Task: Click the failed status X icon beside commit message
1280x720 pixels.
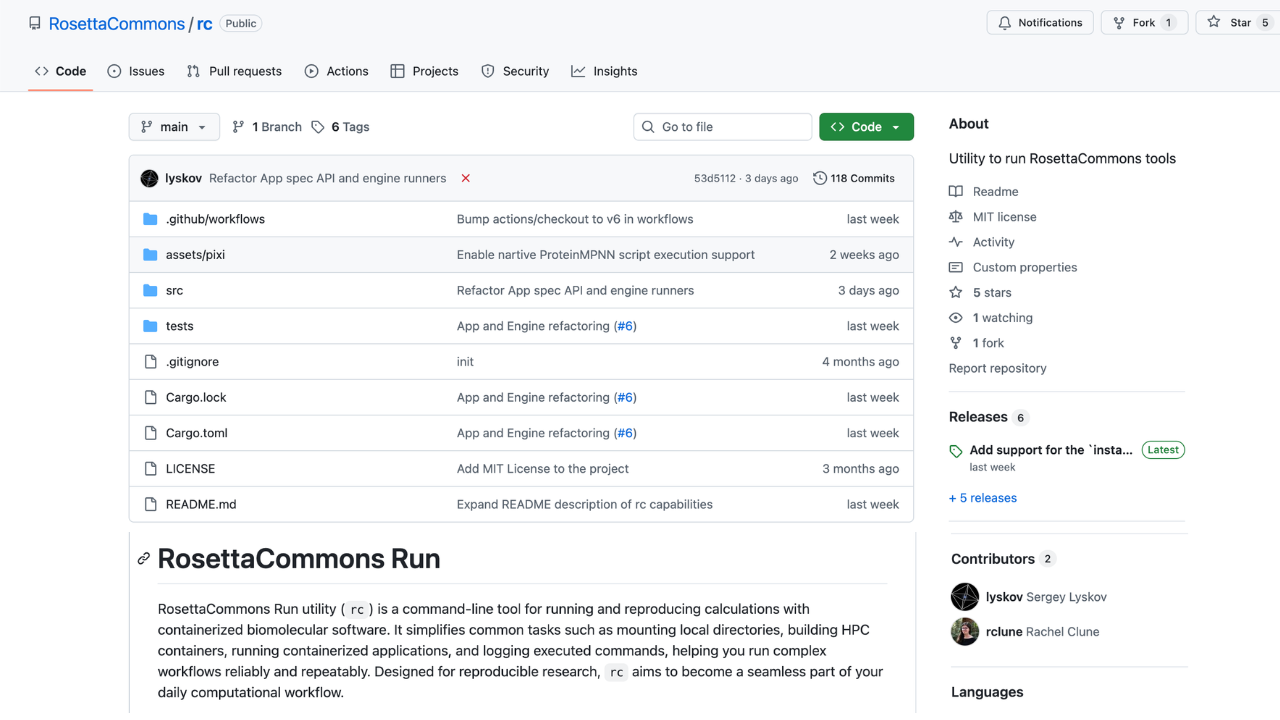Action: tap(466, 178)
